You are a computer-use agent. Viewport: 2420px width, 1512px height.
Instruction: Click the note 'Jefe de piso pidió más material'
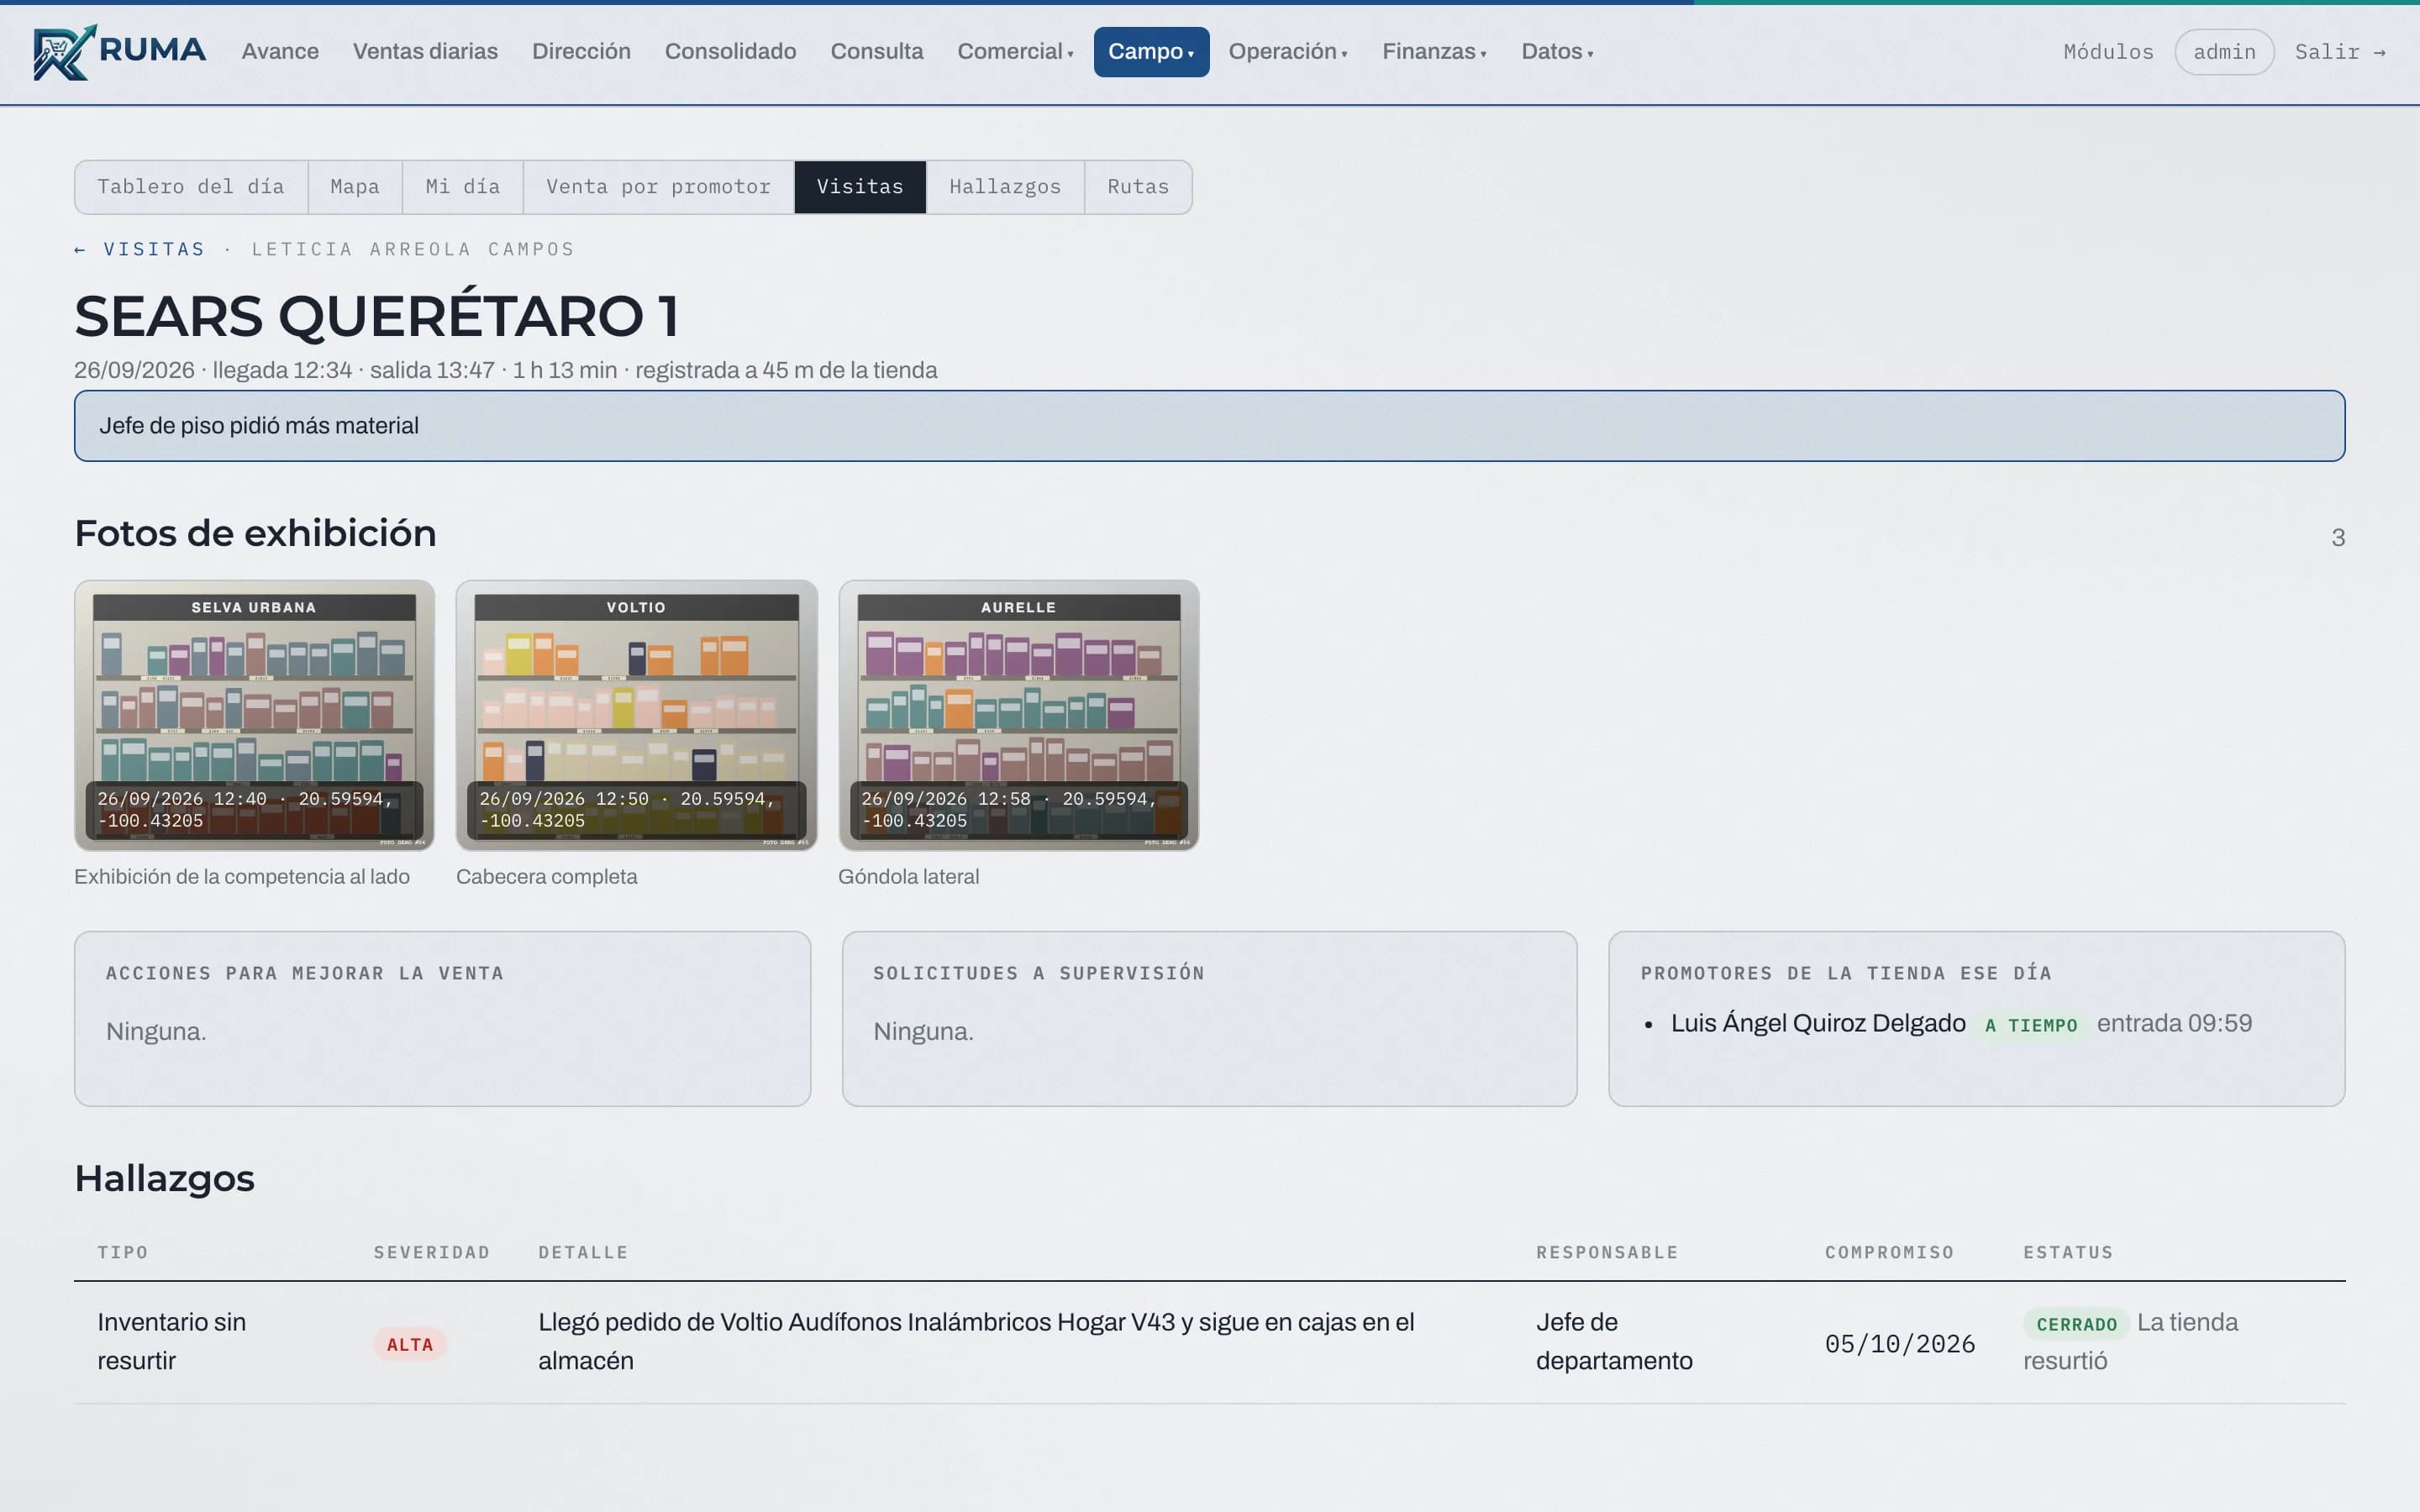click(1209, 426)
